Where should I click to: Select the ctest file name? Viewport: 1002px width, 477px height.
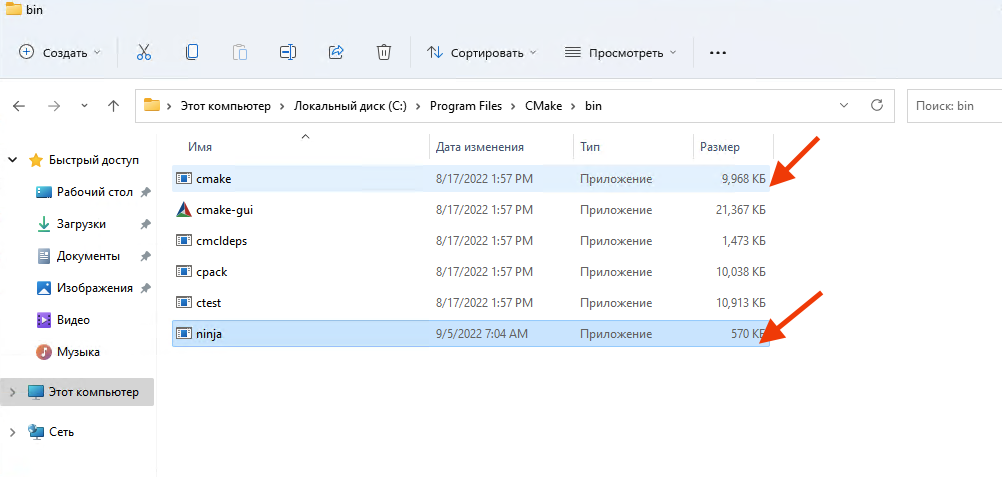tap(209, 302)
